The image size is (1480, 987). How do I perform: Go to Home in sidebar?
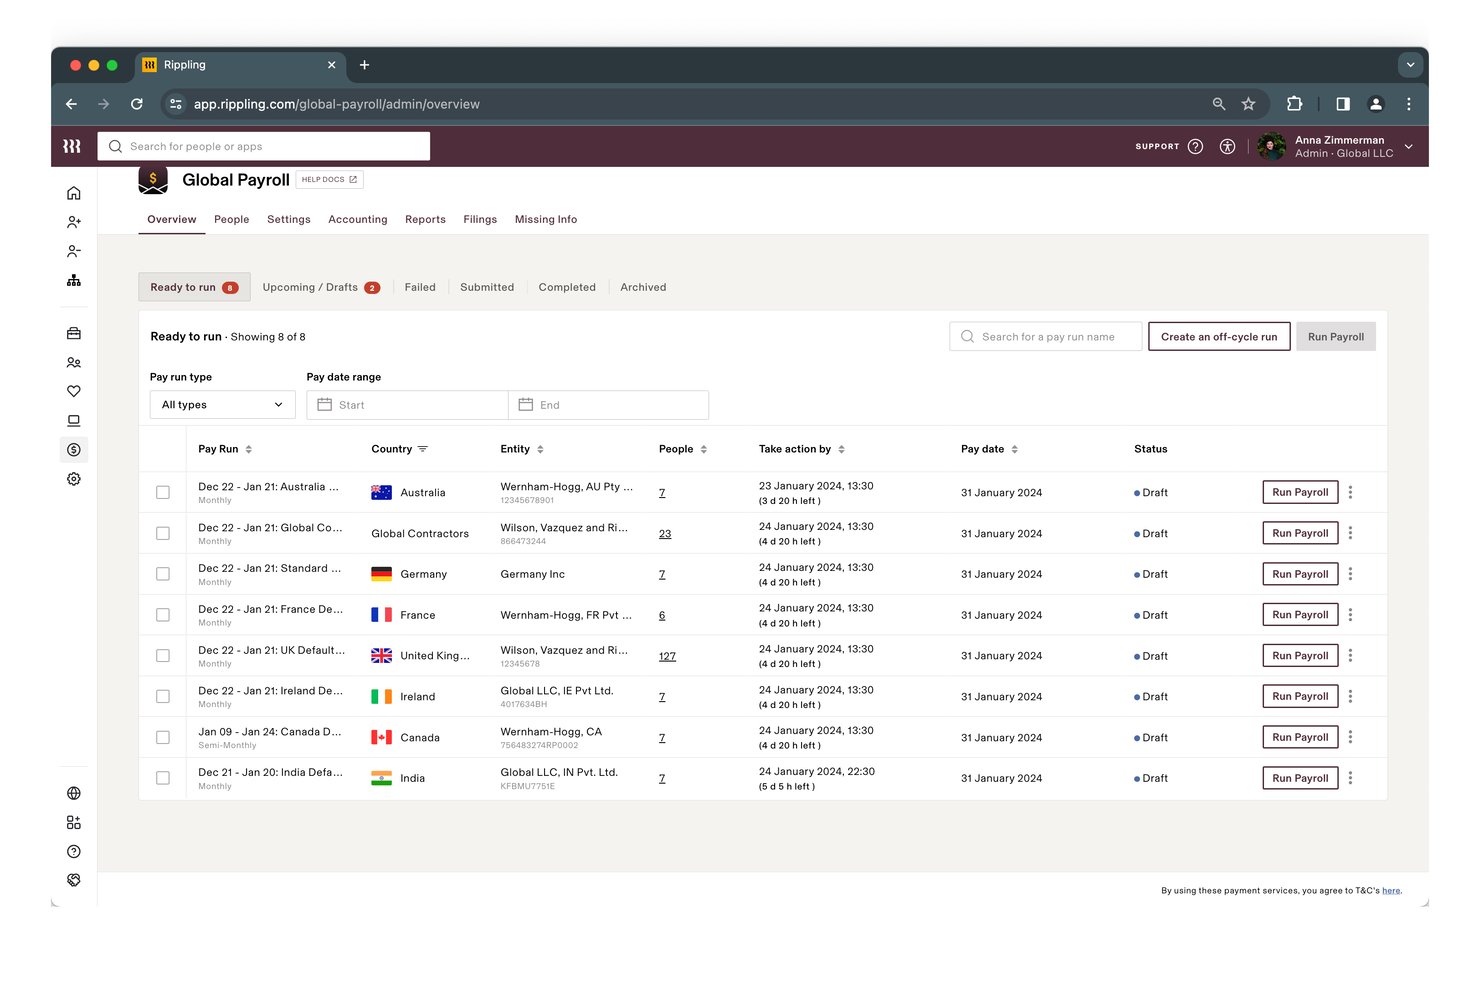74,193
